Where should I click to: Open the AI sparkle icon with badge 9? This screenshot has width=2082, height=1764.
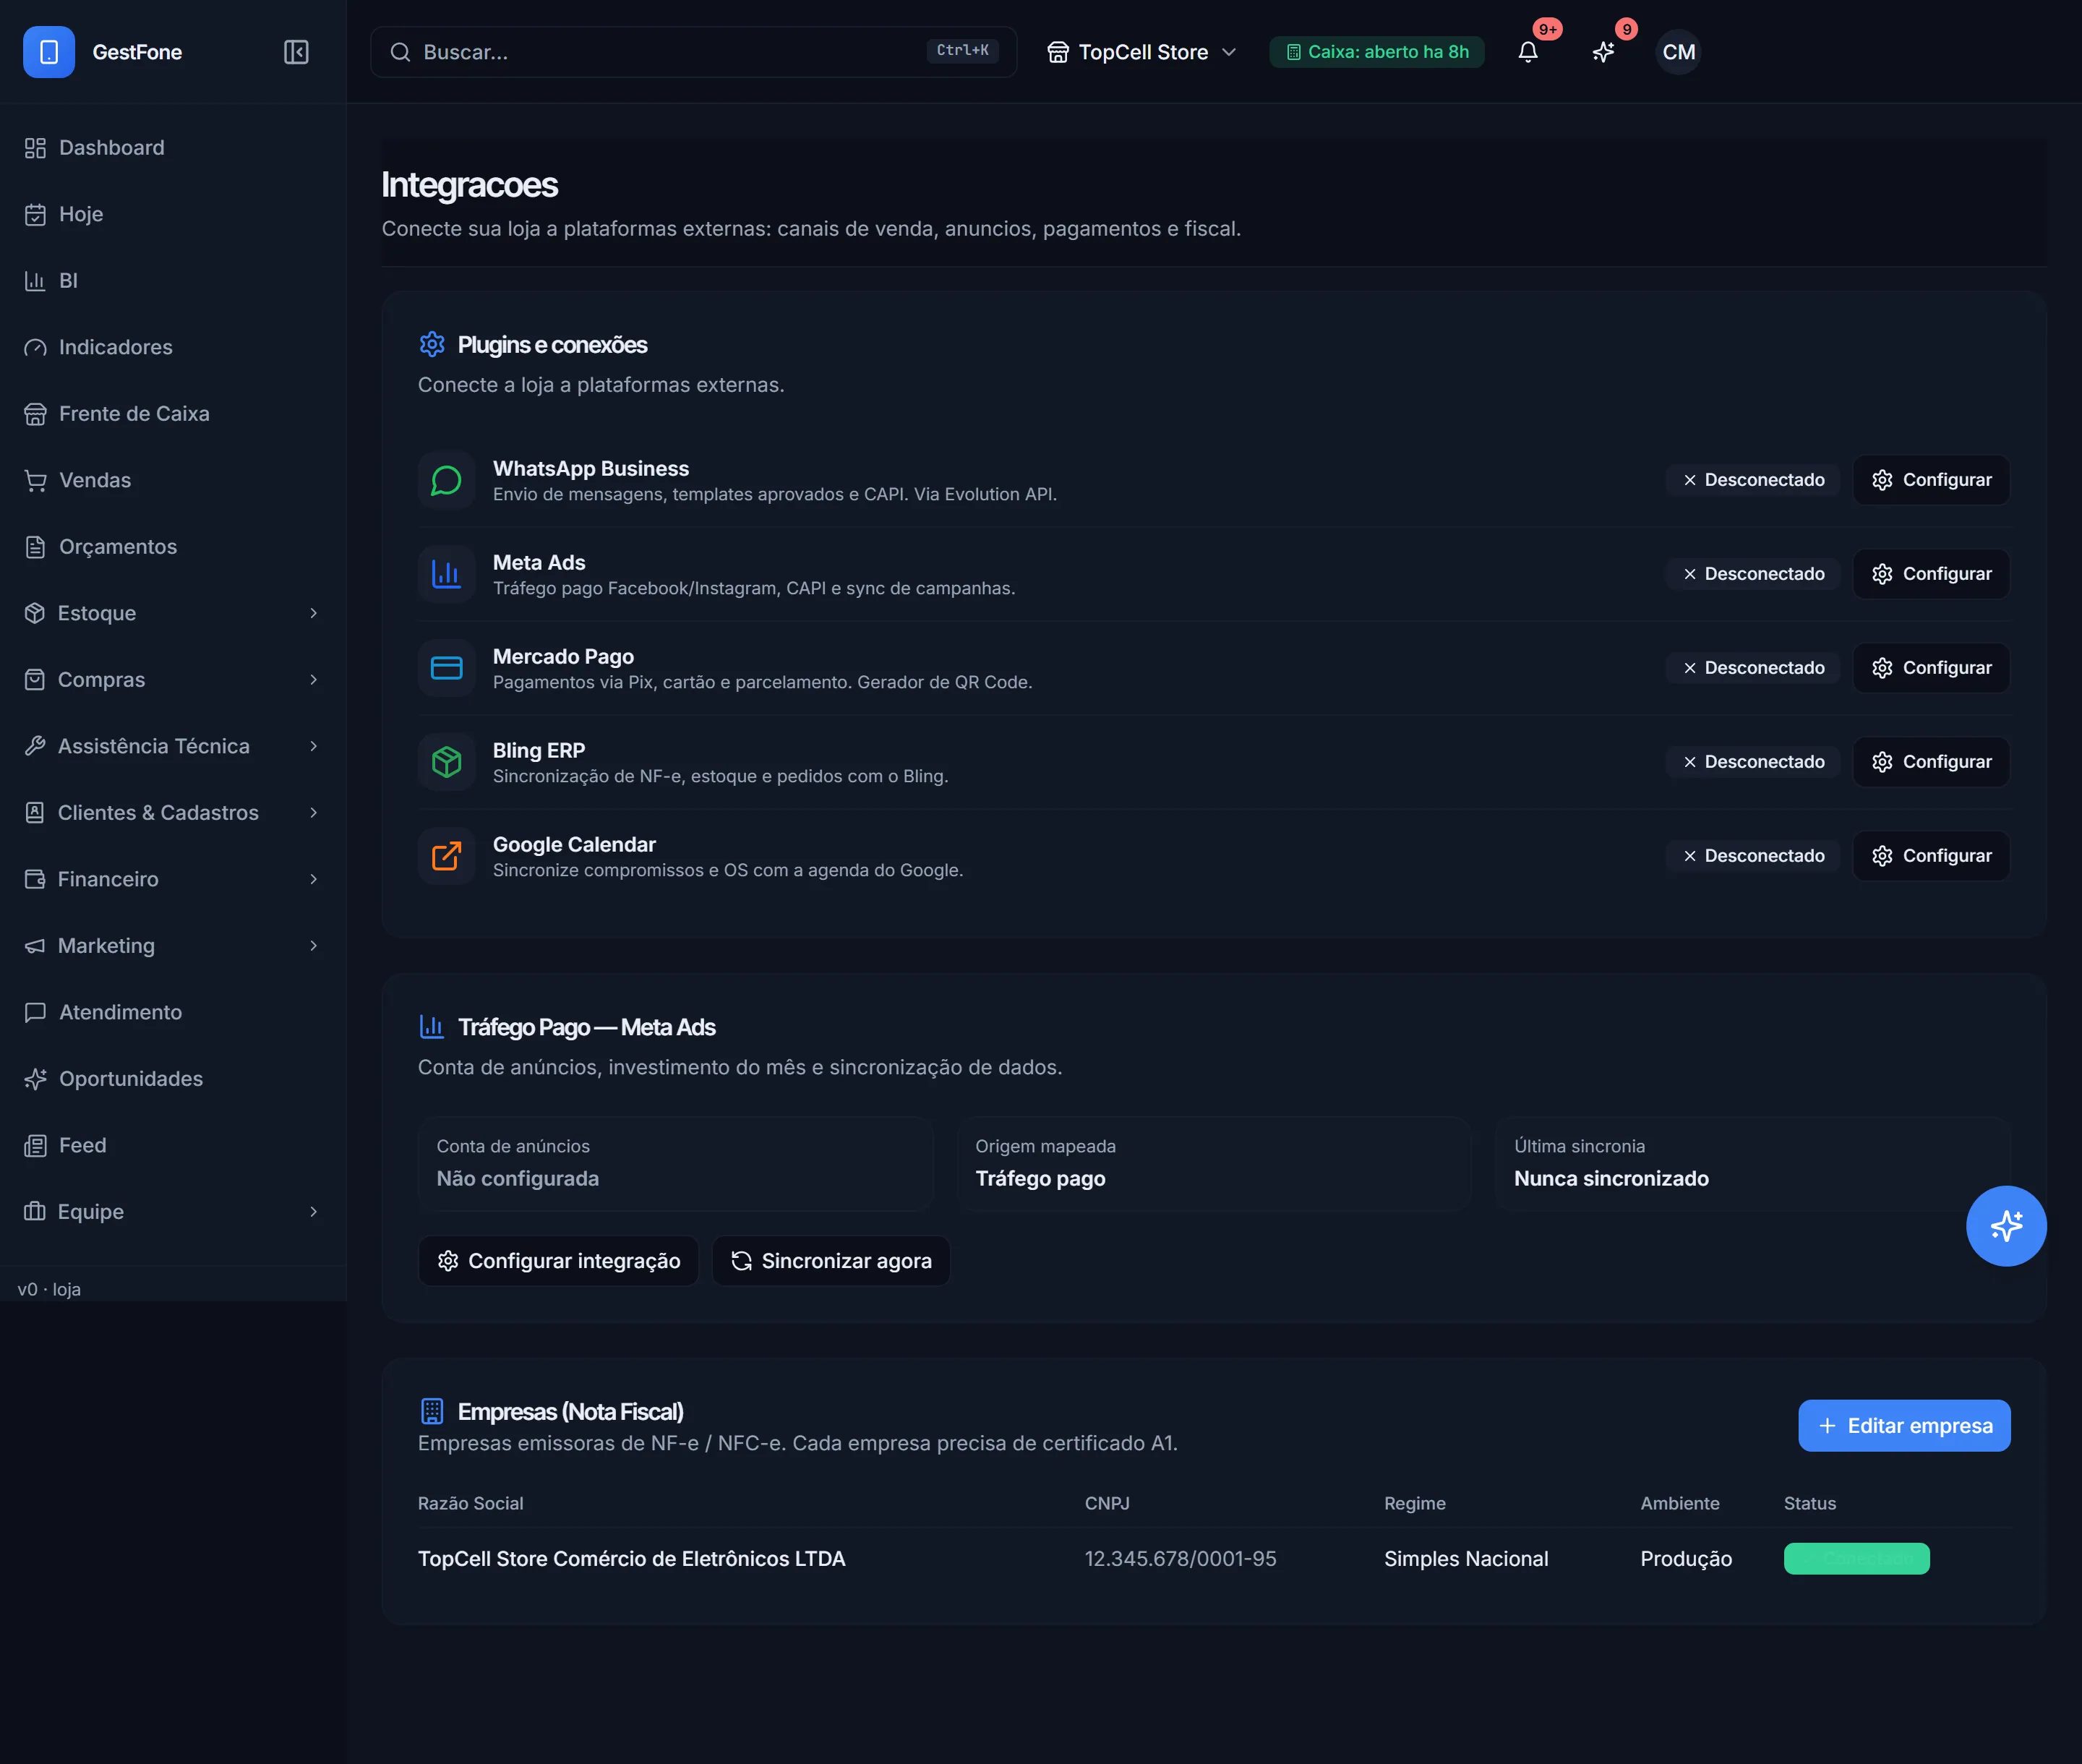(1604, 52)
